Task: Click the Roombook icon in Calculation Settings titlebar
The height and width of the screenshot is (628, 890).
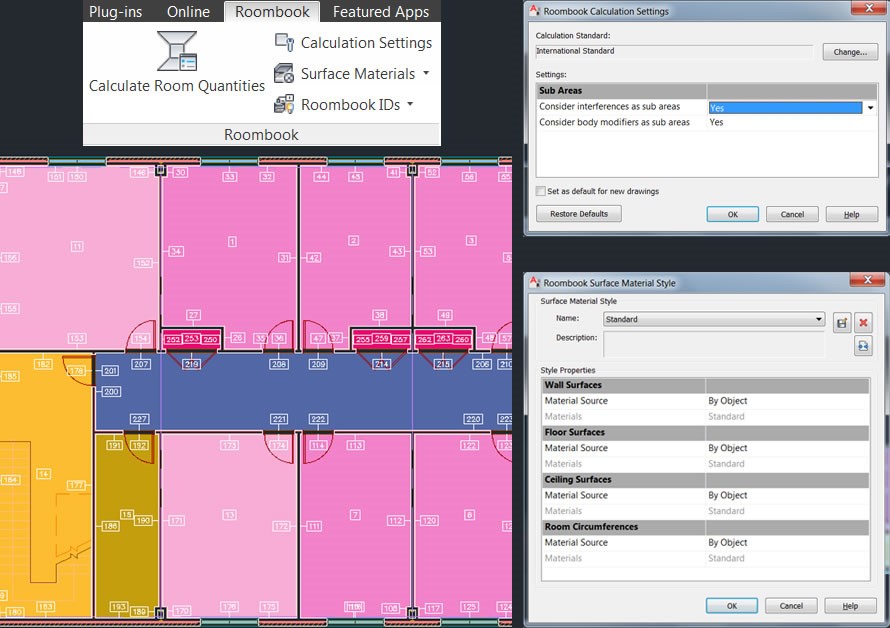Action: [x=534, y=10]
